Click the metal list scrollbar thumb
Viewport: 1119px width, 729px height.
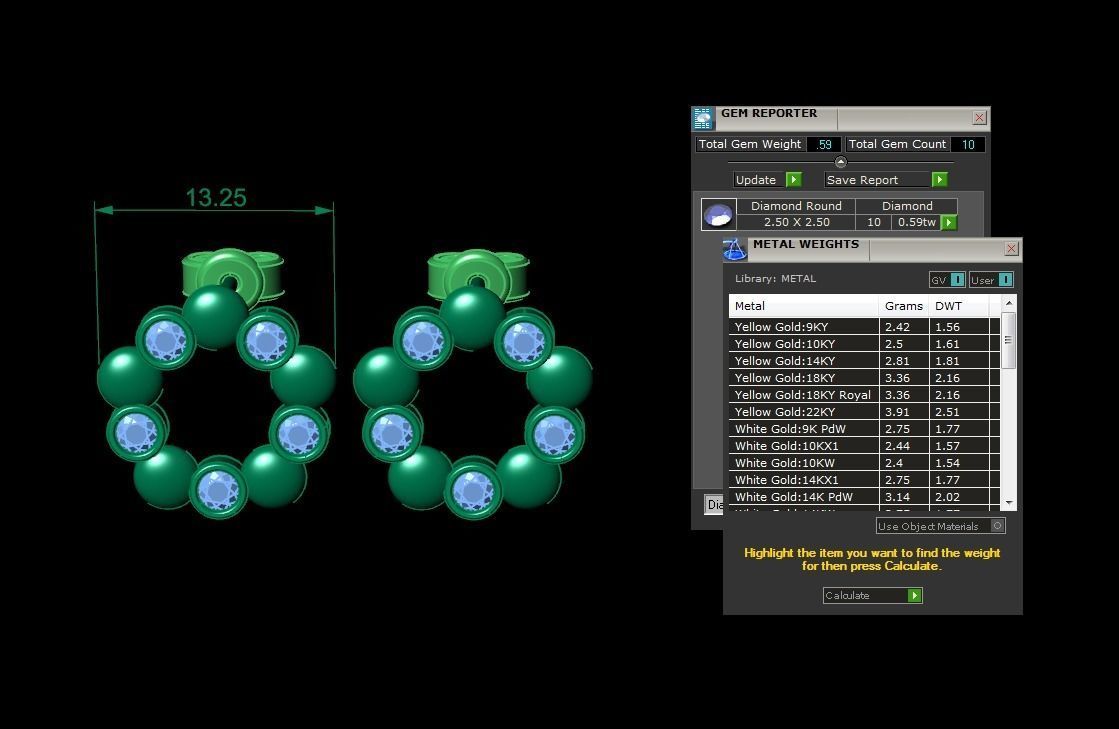(x=1008, y=340)
